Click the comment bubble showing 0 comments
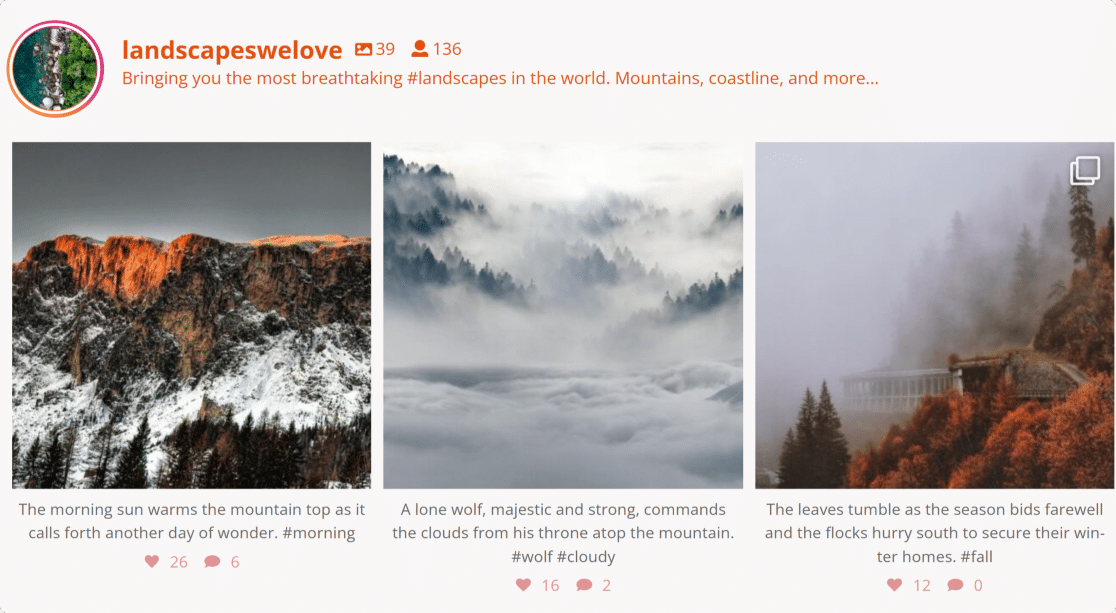 pyautogui.click(x=955, y=585)
